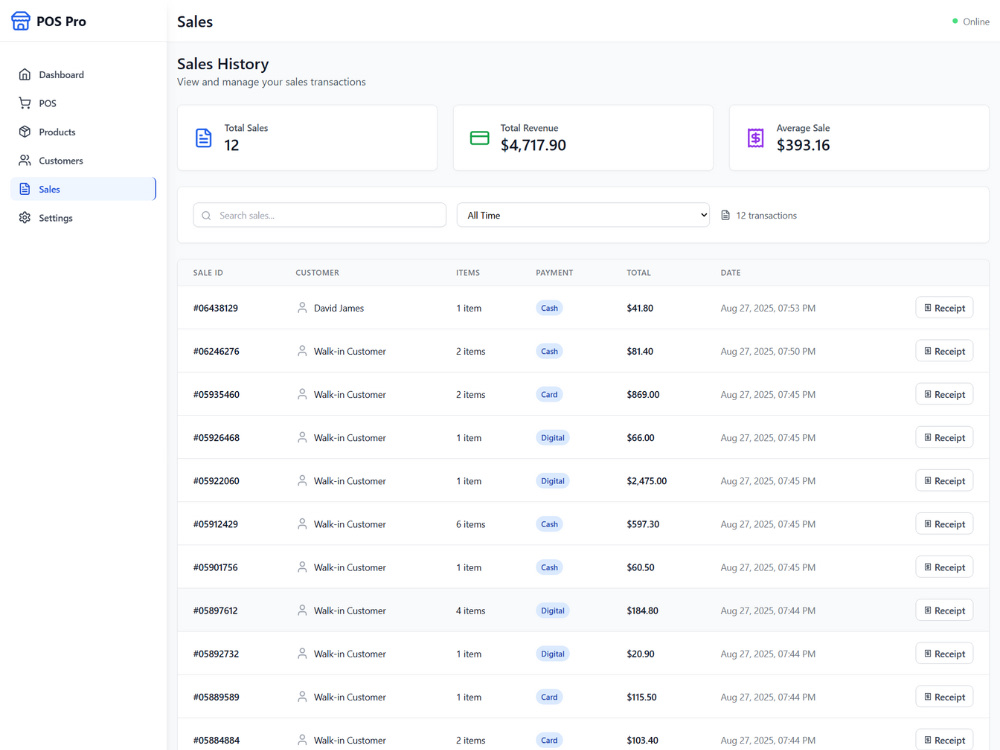This screenshot has width=1000, height=750.
Task: Click the 6 items cell
Action: point(471,524)
